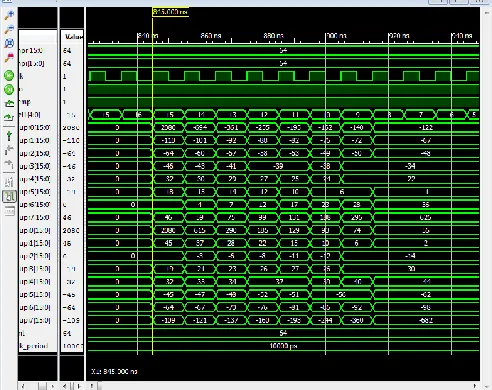The width and height of the screenshot is (492, 390).
Task: Click the Next Marker icon
Action: pos(9,164)
